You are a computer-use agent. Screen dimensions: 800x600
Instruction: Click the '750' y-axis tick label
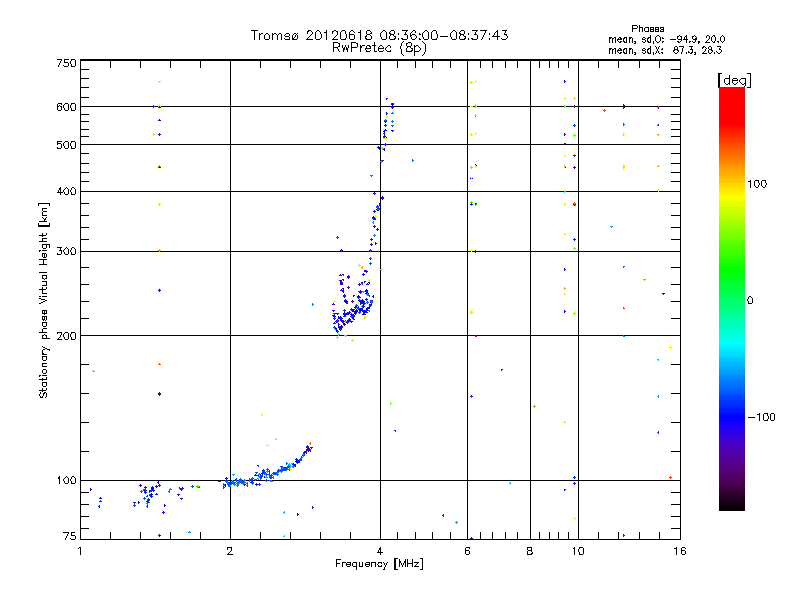(x=67, y=63)
